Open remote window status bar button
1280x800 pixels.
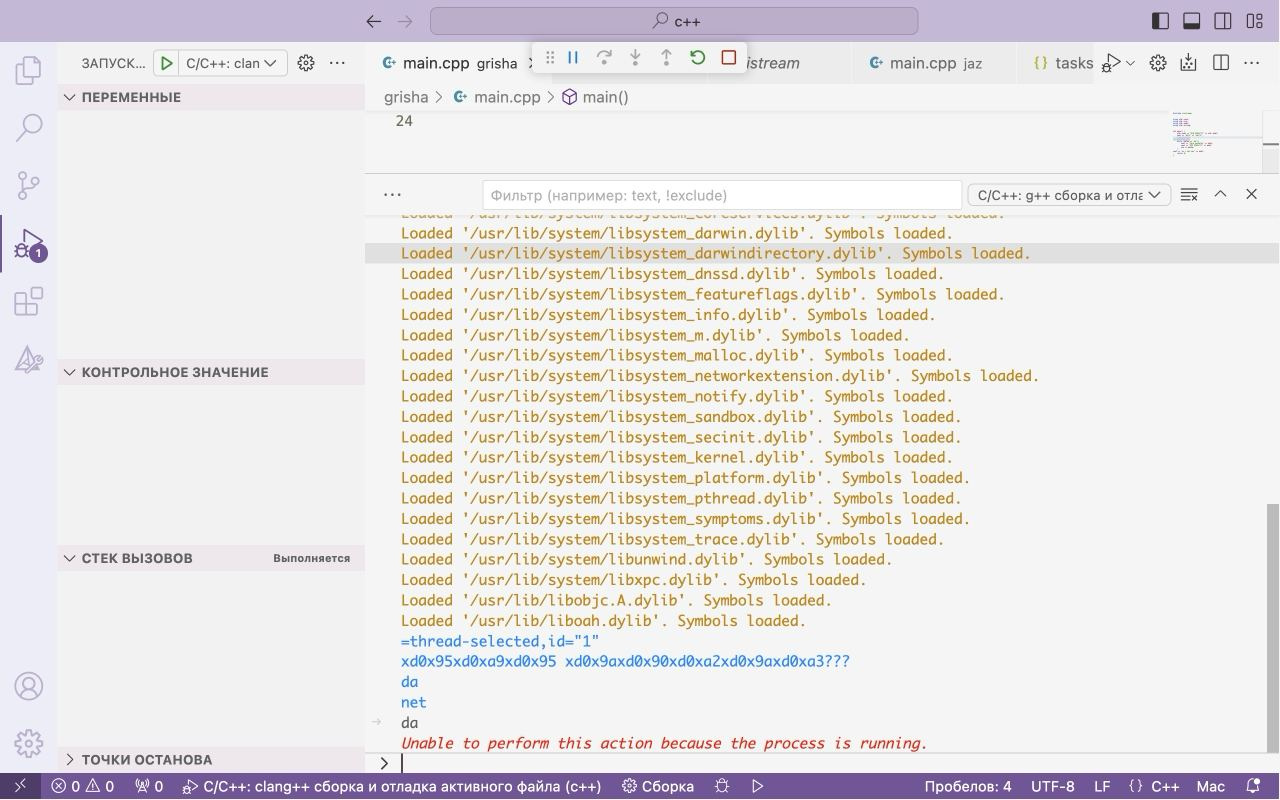(21, 786)
